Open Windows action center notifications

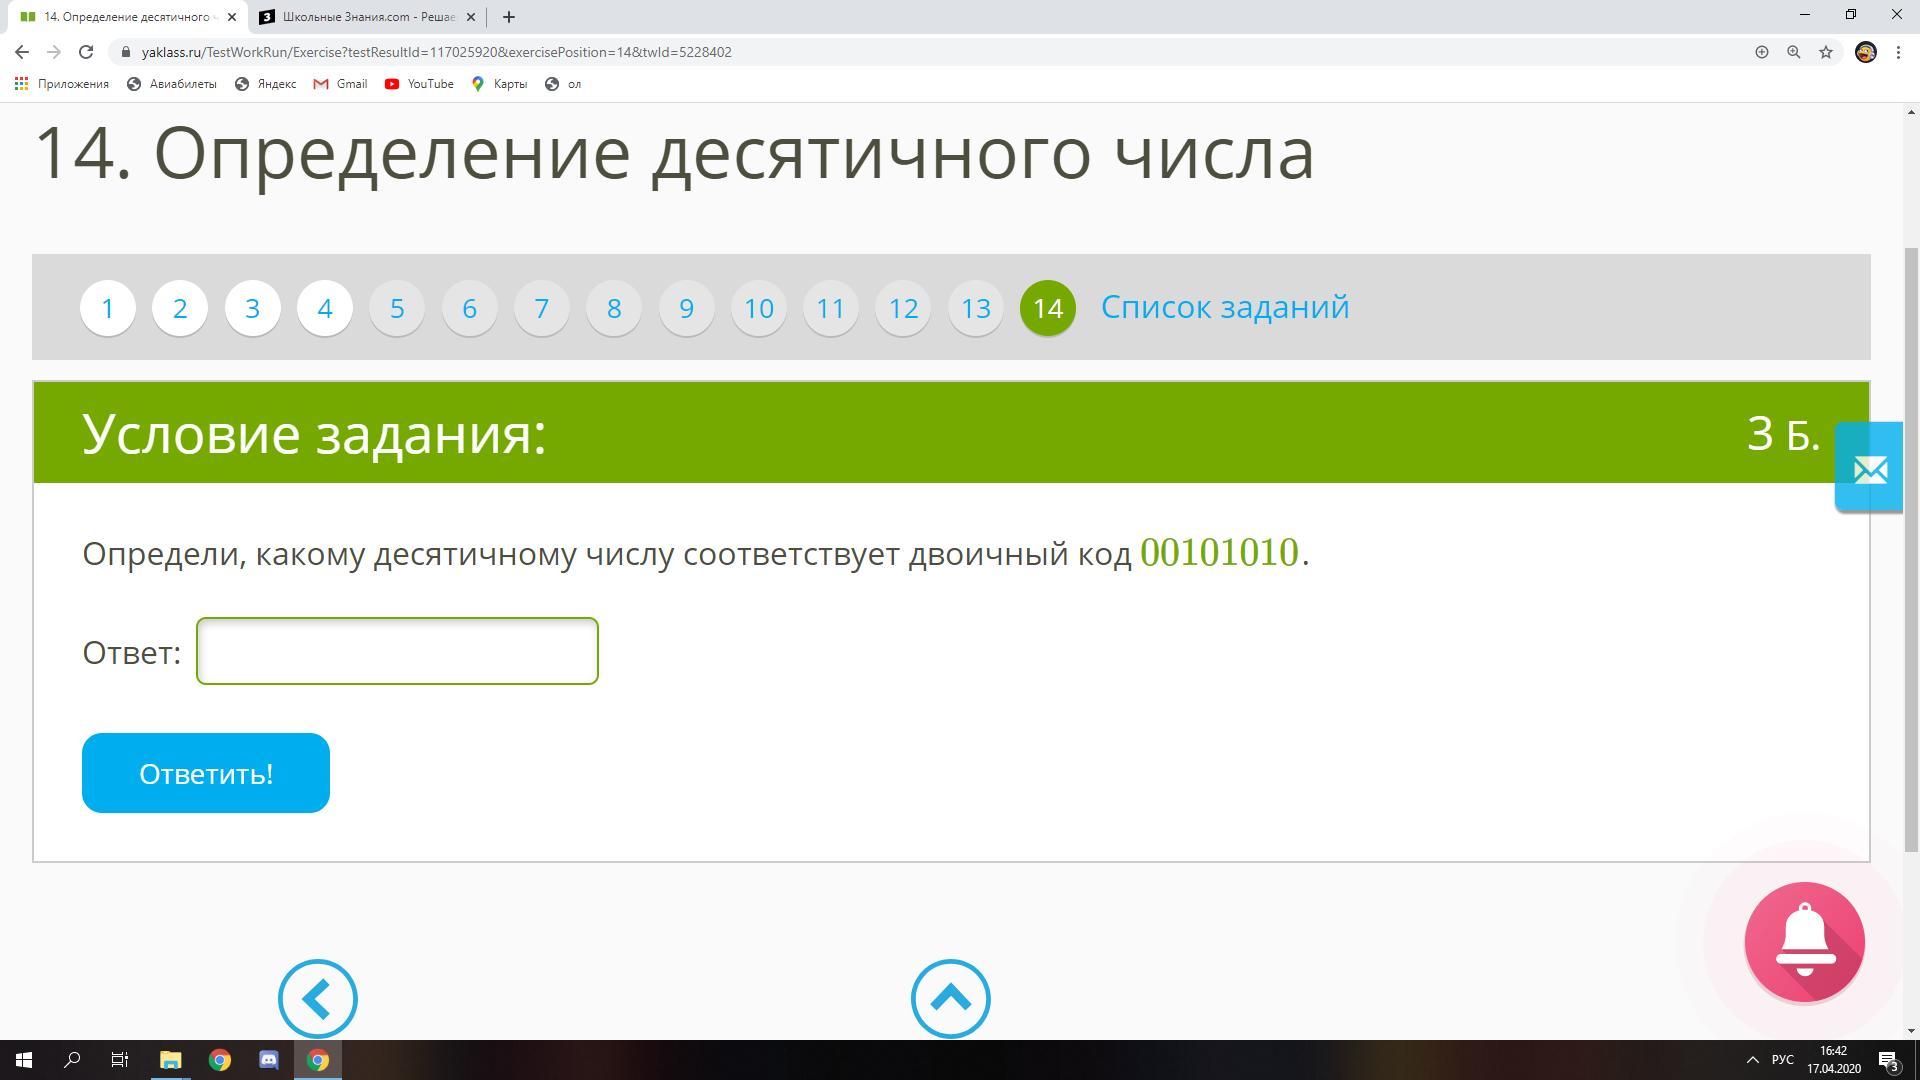1888,1060
